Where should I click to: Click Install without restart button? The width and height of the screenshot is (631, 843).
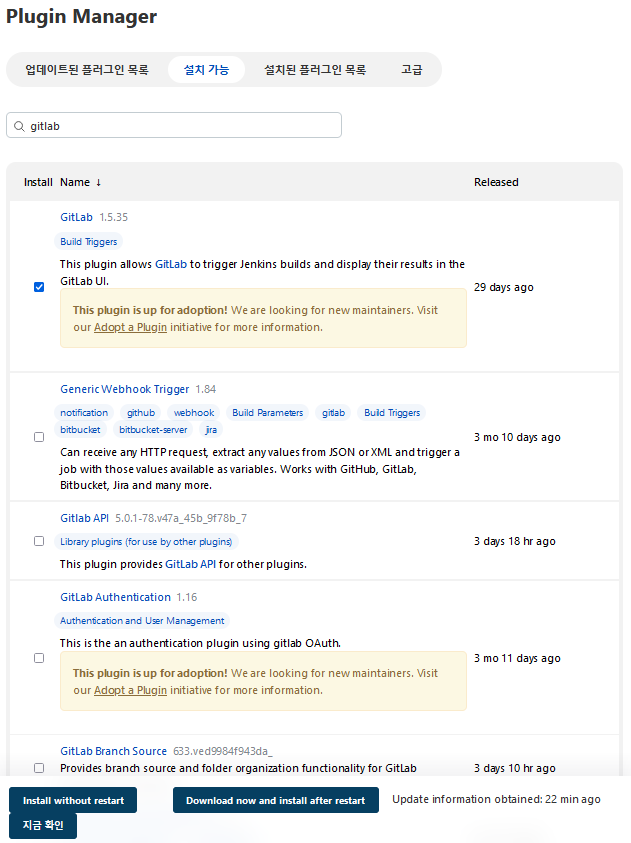(73, 800)
